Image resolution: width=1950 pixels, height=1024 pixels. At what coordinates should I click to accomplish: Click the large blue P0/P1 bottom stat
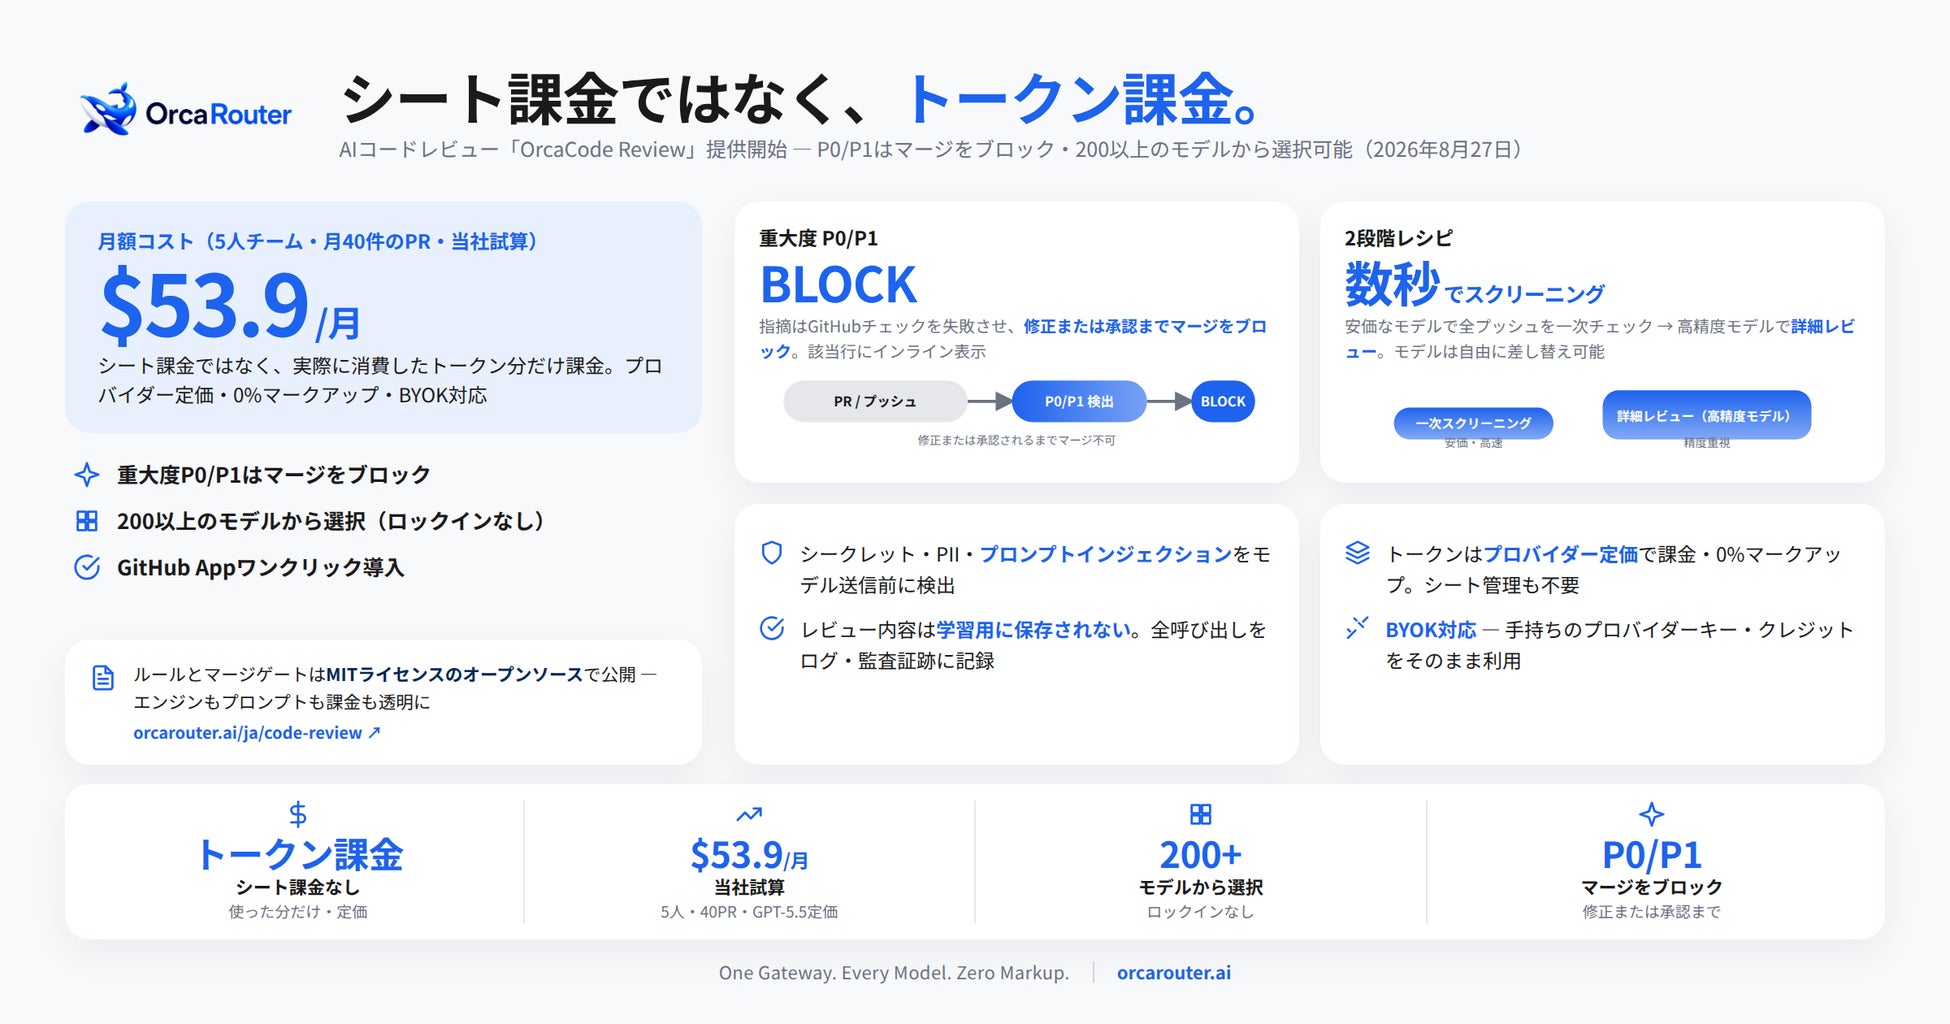pos(1652,855)
